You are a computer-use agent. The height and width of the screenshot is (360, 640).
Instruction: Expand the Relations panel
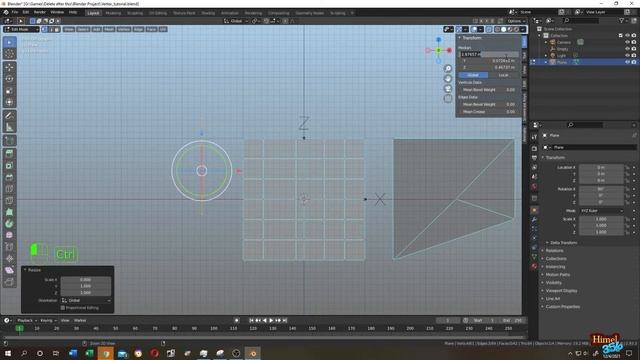point(554,251)
